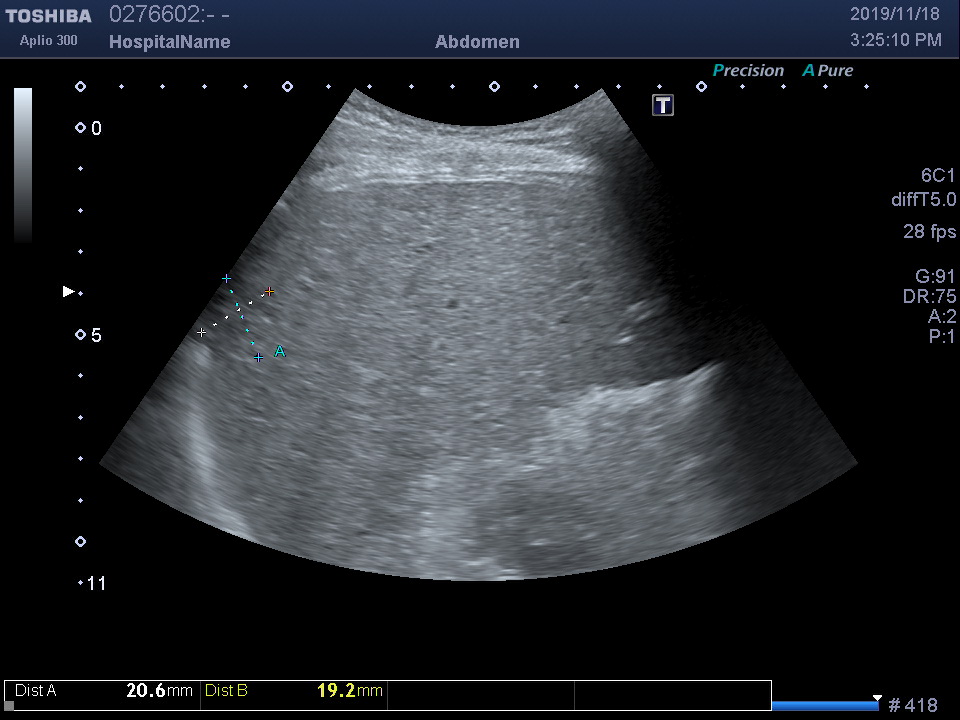Click the blue cine frame progress bar

[x=824, y=706]
